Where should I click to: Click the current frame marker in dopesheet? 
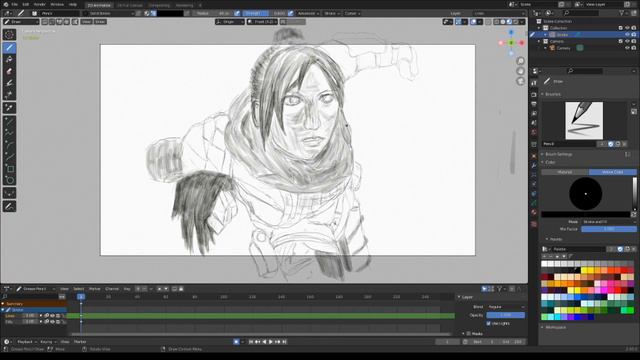pyautogui.click(x=81, y=297)
